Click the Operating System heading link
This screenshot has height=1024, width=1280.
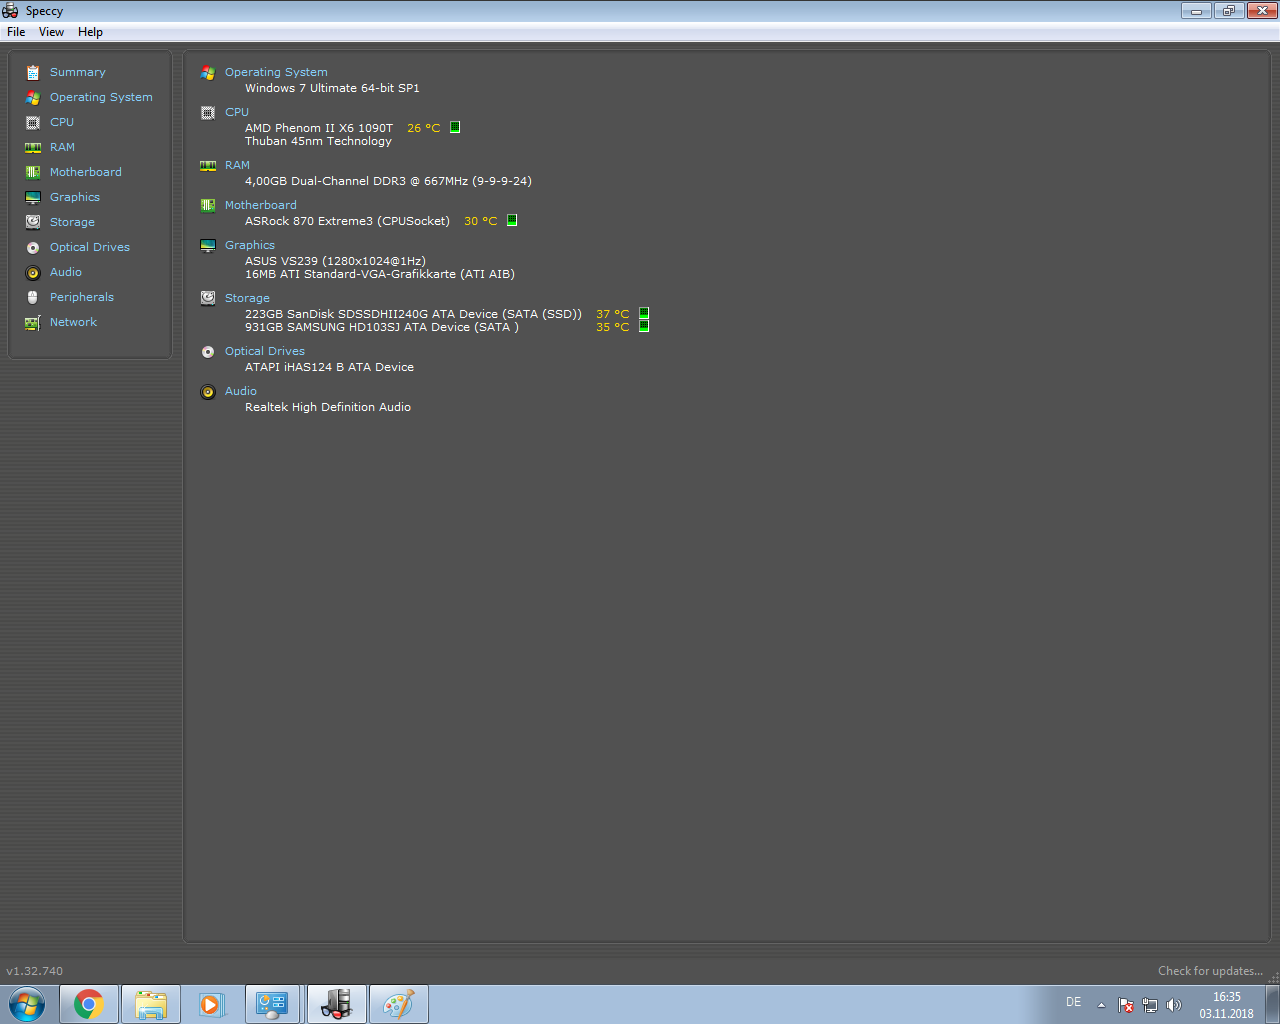coord(276,72)
